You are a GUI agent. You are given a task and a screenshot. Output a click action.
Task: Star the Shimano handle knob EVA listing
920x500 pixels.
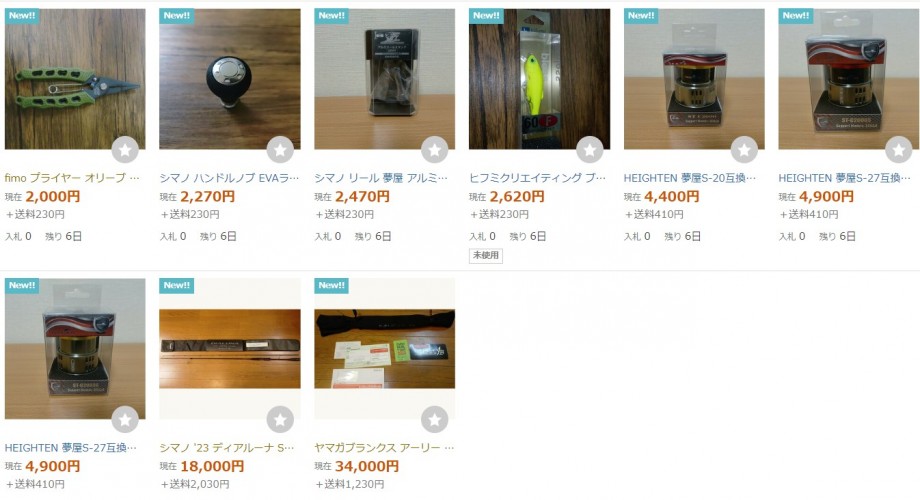click(280, 150)
